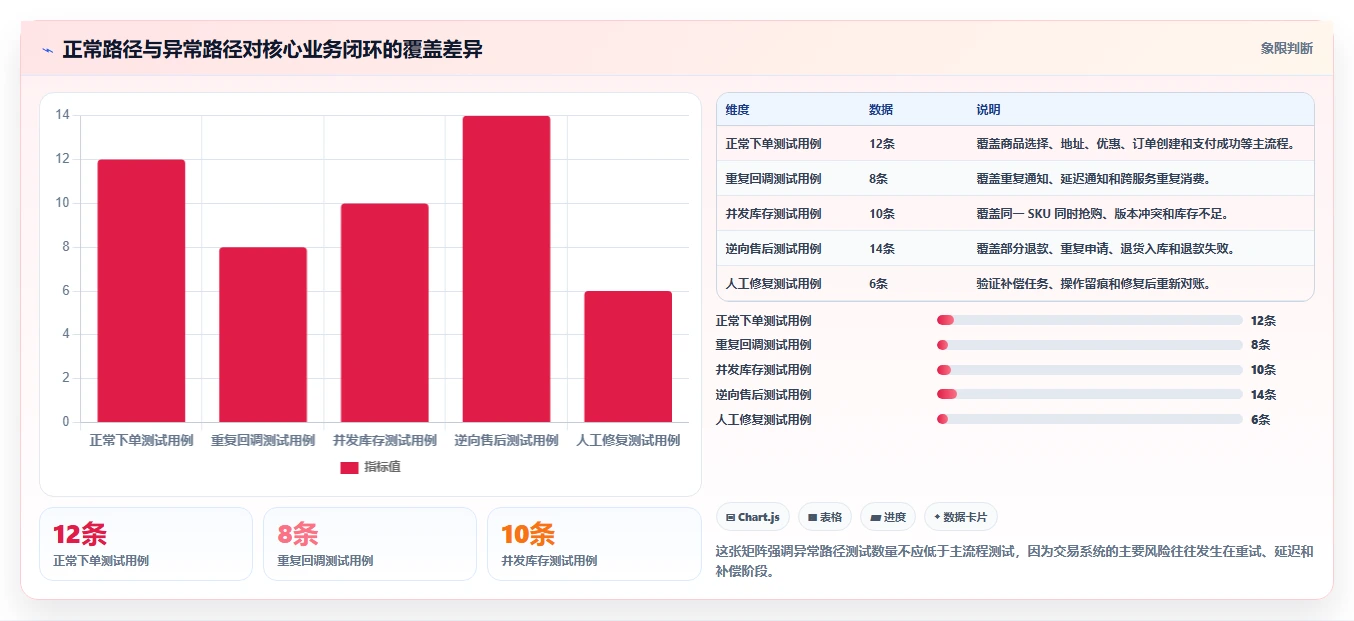Click the 6条 value beside the progress bar
Viewport: 1354px width, 621px height.
tap(1260, 420)
